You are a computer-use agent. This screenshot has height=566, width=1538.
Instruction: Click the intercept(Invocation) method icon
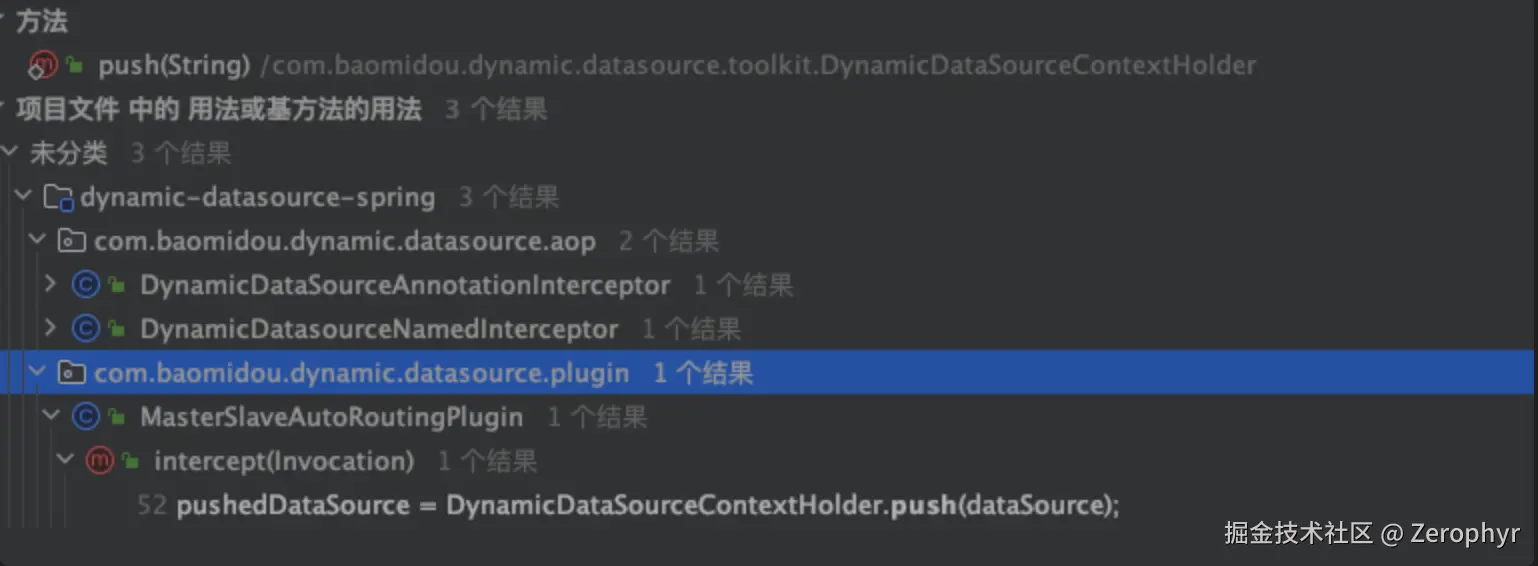(99, 461)
